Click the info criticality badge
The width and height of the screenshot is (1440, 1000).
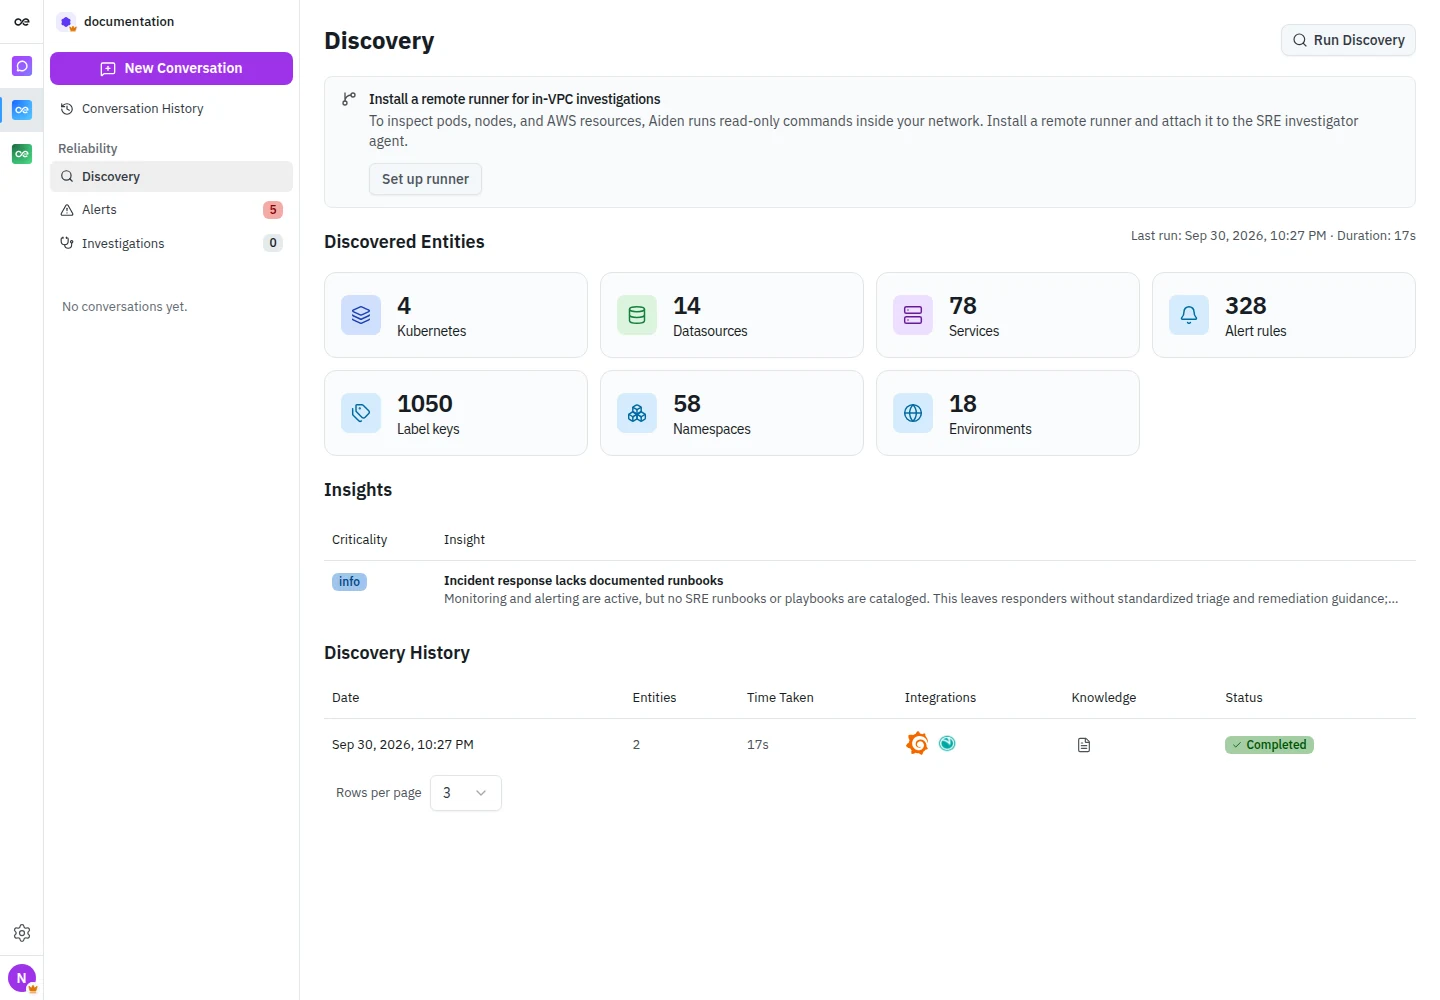tap(349, 582)
